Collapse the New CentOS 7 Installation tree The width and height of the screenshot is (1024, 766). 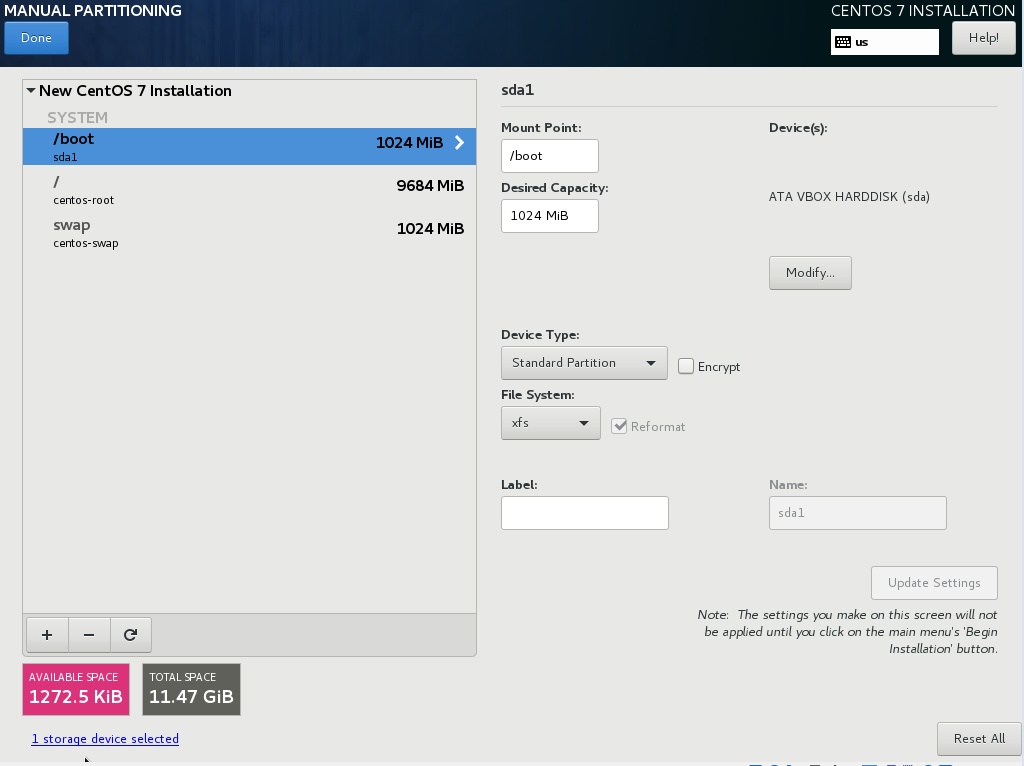tap(31, 91)
